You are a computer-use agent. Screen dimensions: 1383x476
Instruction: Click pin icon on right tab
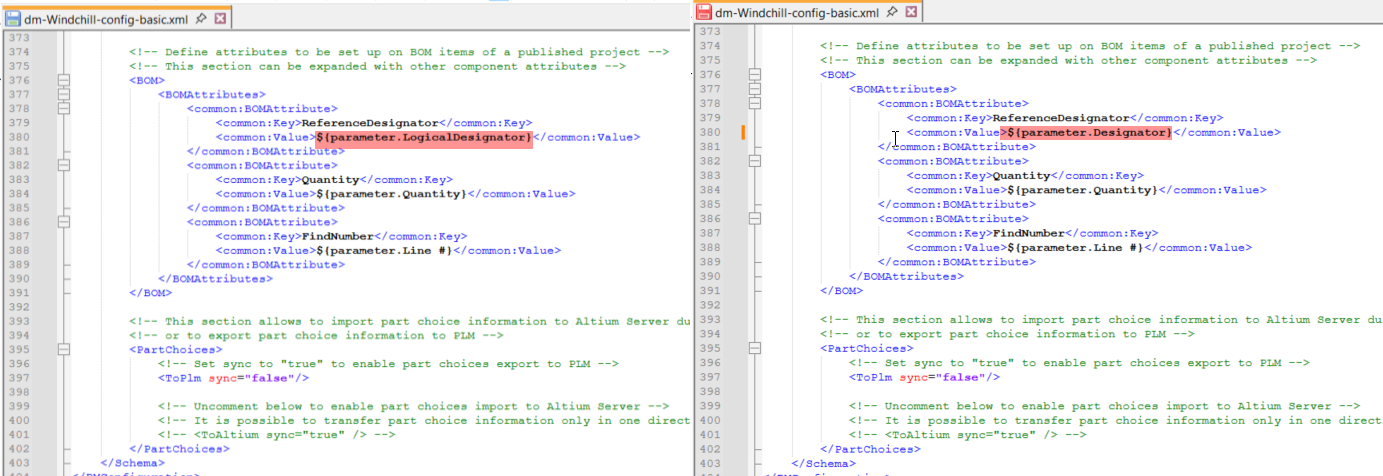tap(893, 13)
